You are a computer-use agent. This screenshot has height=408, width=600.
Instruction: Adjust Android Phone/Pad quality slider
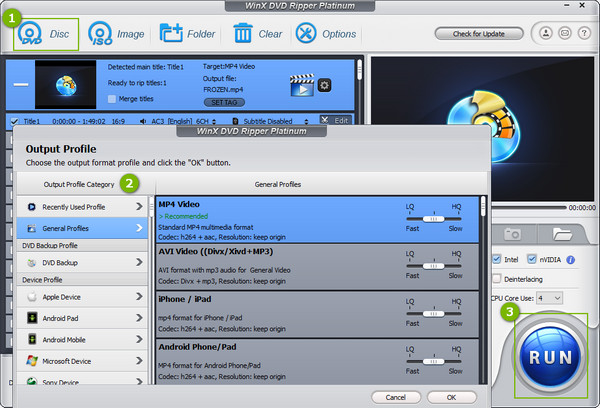point(434,361)
